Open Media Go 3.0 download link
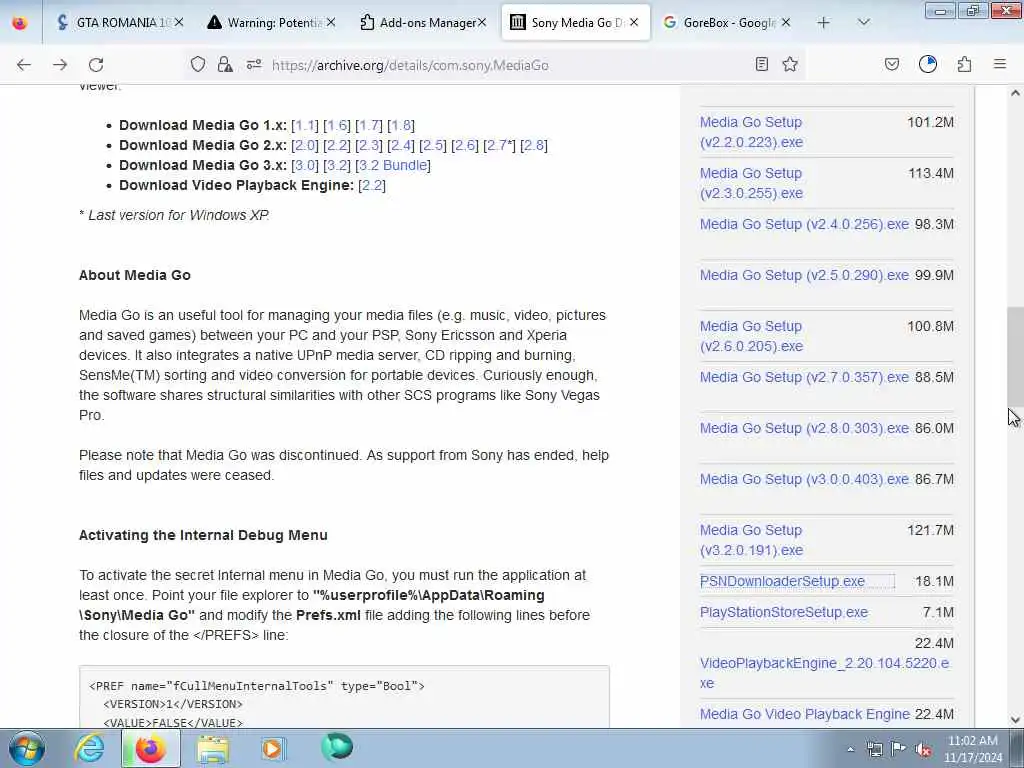Screen dimensions: 1024x768 (x=305, y=165)
